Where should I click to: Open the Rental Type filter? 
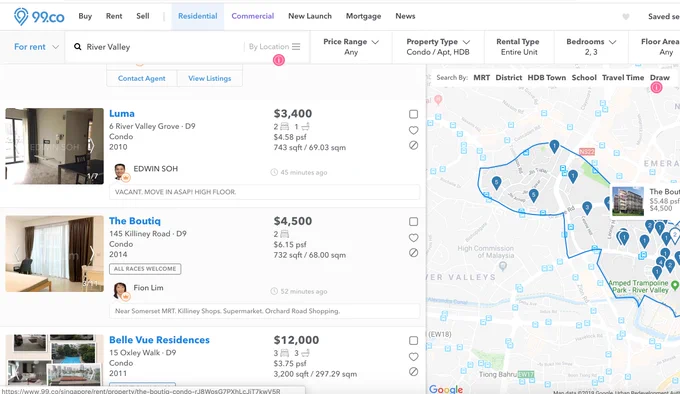(x=519, y=47)
